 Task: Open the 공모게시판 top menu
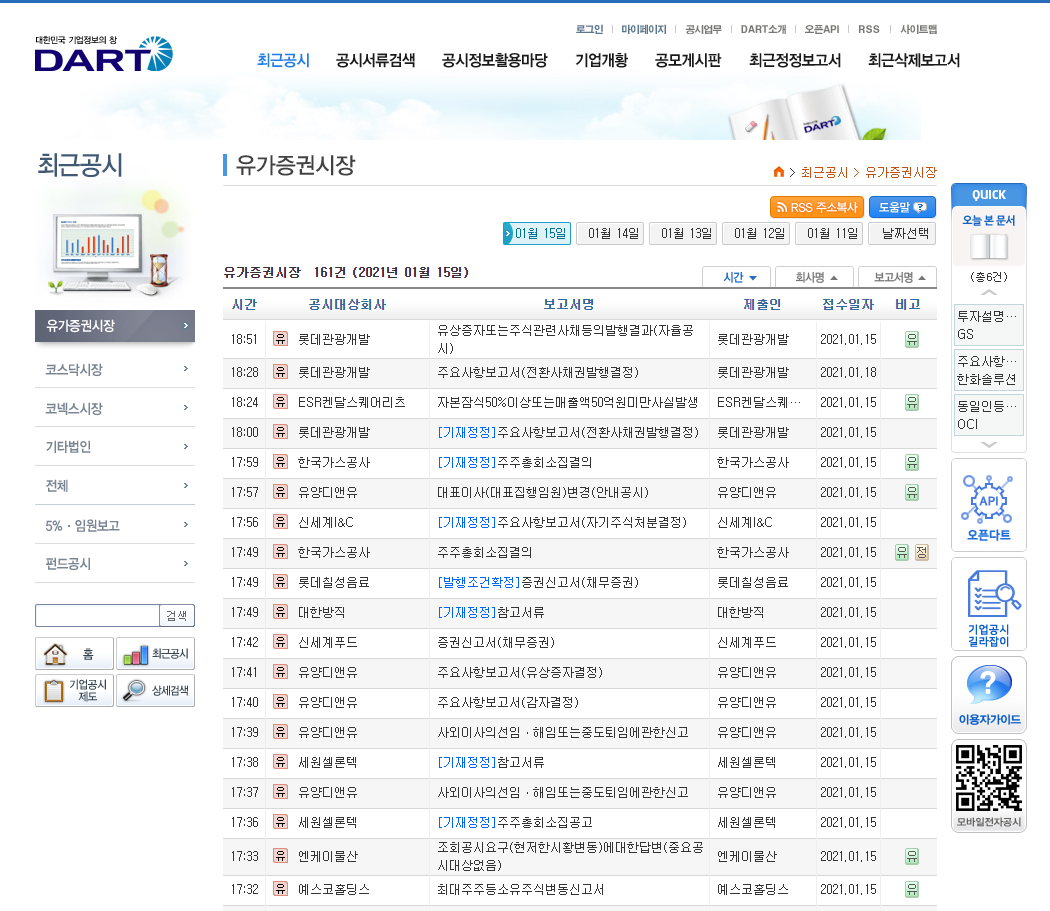point(688,60)
